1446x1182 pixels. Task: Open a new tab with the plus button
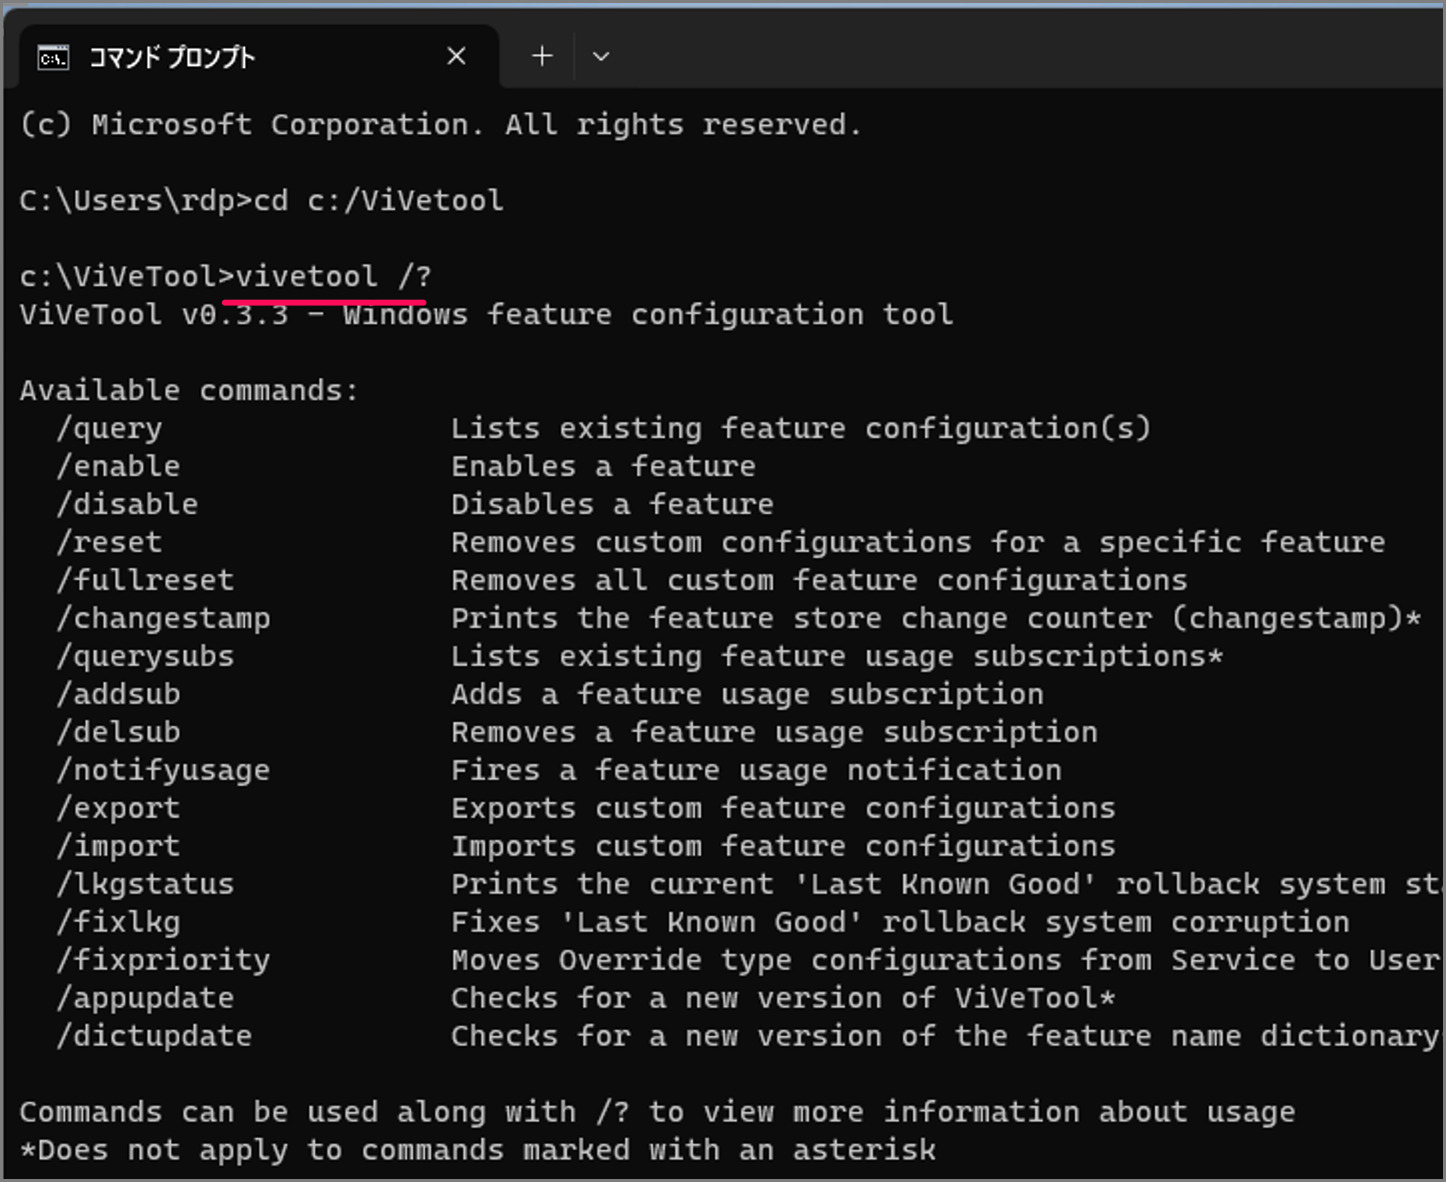(x=541, y=56)
